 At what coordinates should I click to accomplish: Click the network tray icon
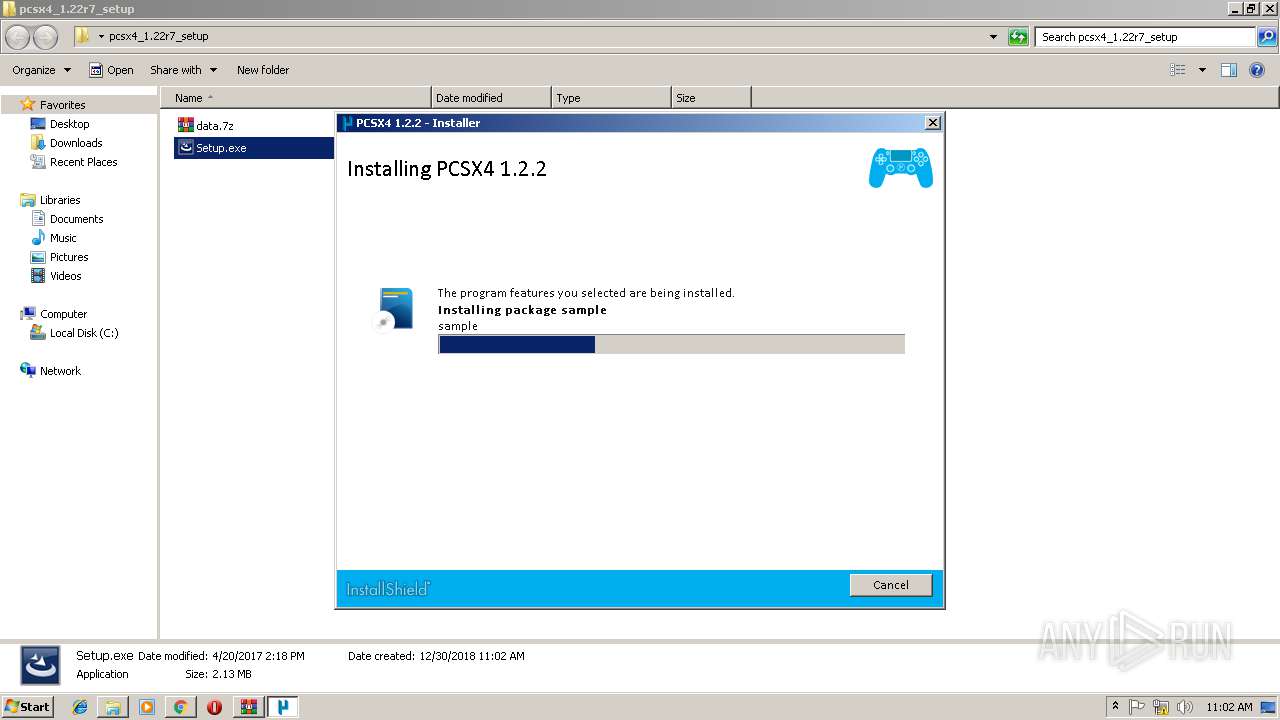pyautogui.click(x=1161, y=707)
